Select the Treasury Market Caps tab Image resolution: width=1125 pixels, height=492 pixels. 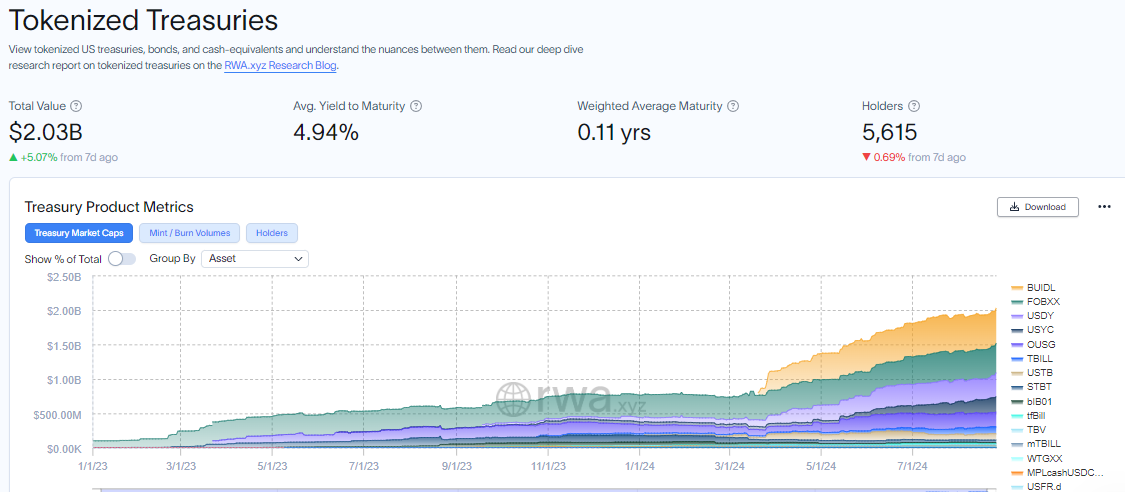pos(79,233)
